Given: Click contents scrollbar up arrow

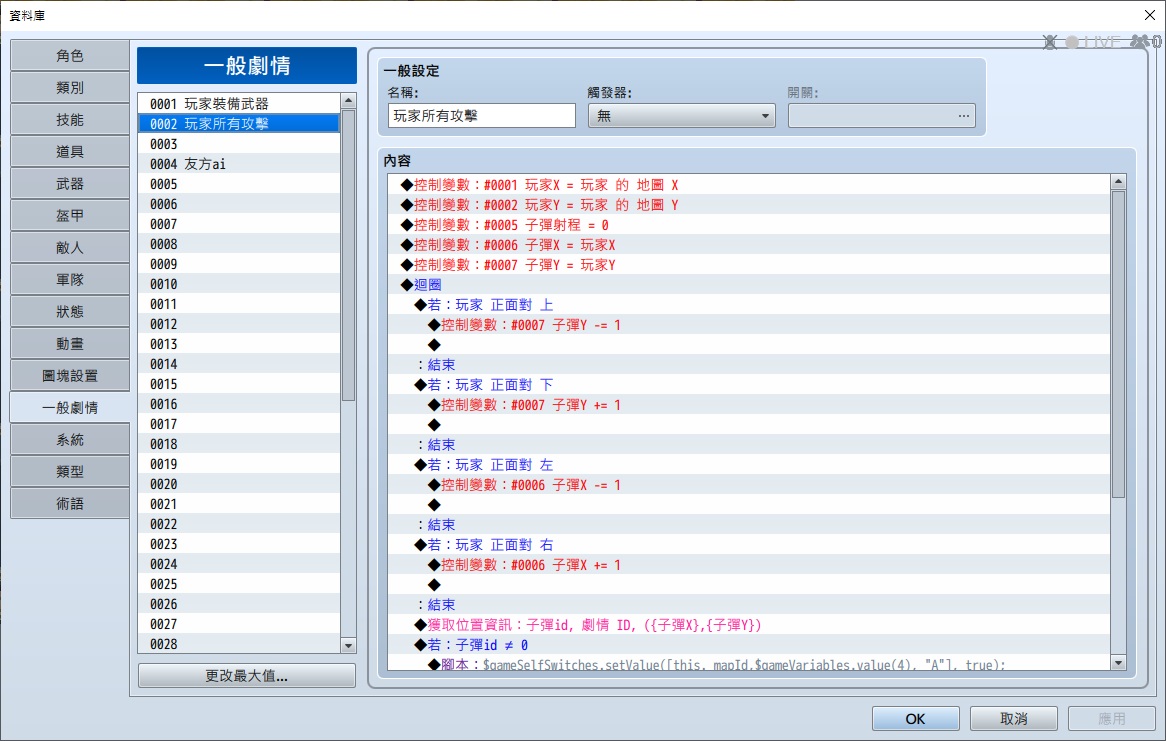Looking at the screenshot, I should [1118, 182].
